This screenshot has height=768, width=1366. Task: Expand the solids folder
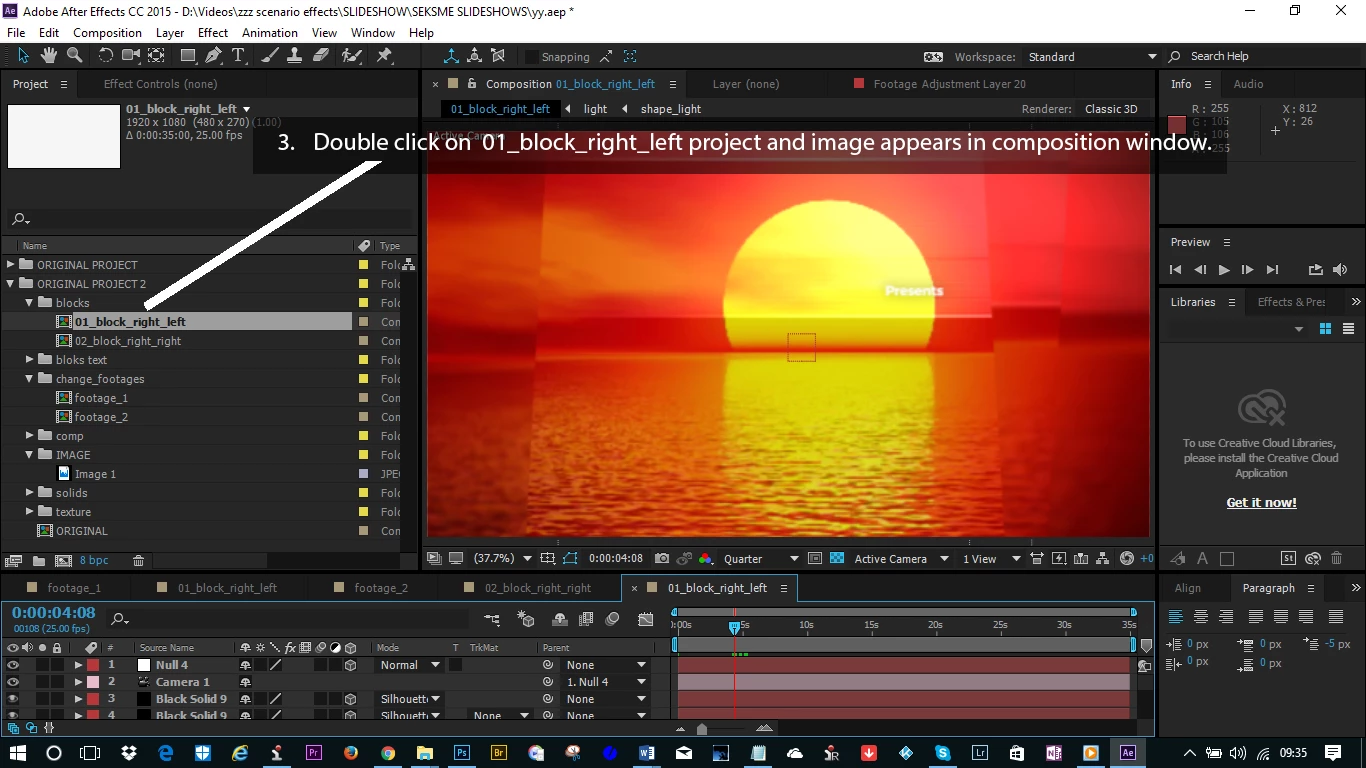(30, 493)
